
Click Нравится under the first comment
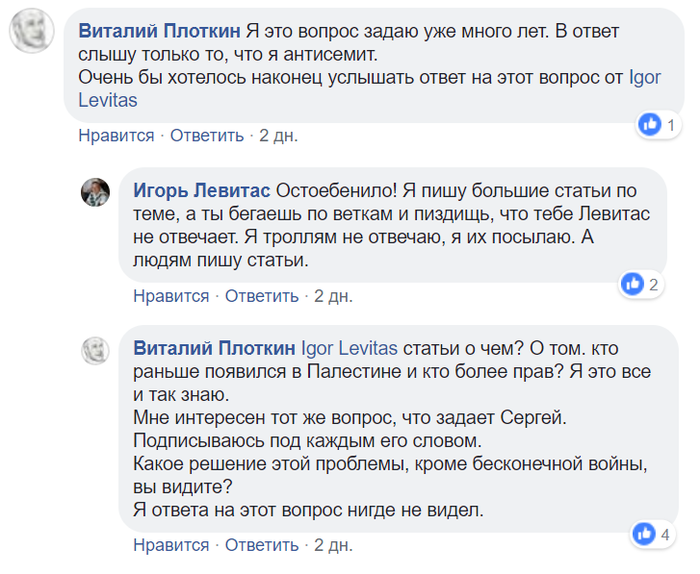[x=116, y=136]
